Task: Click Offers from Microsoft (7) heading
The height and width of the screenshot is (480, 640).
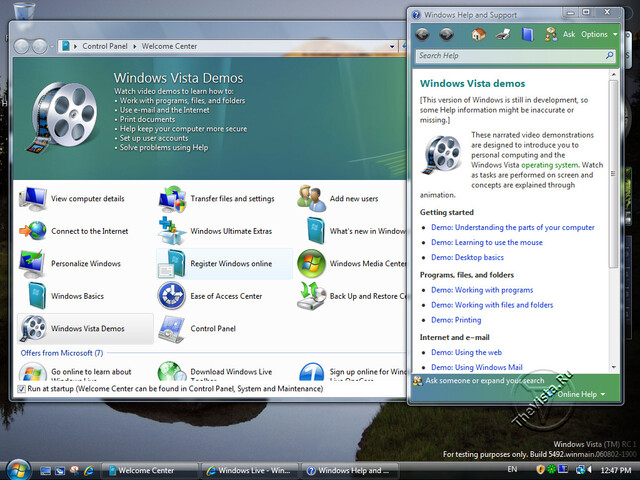Action: pyautogui.click(x=62, y=353)
